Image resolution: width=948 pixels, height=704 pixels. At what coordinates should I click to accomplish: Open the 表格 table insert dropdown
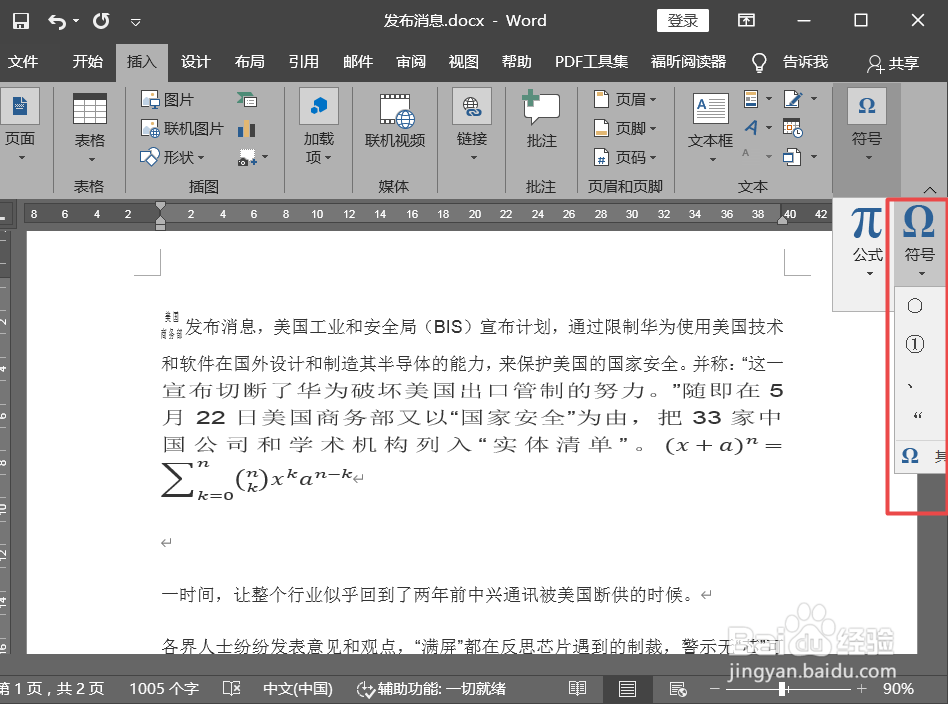click(89, 127)
